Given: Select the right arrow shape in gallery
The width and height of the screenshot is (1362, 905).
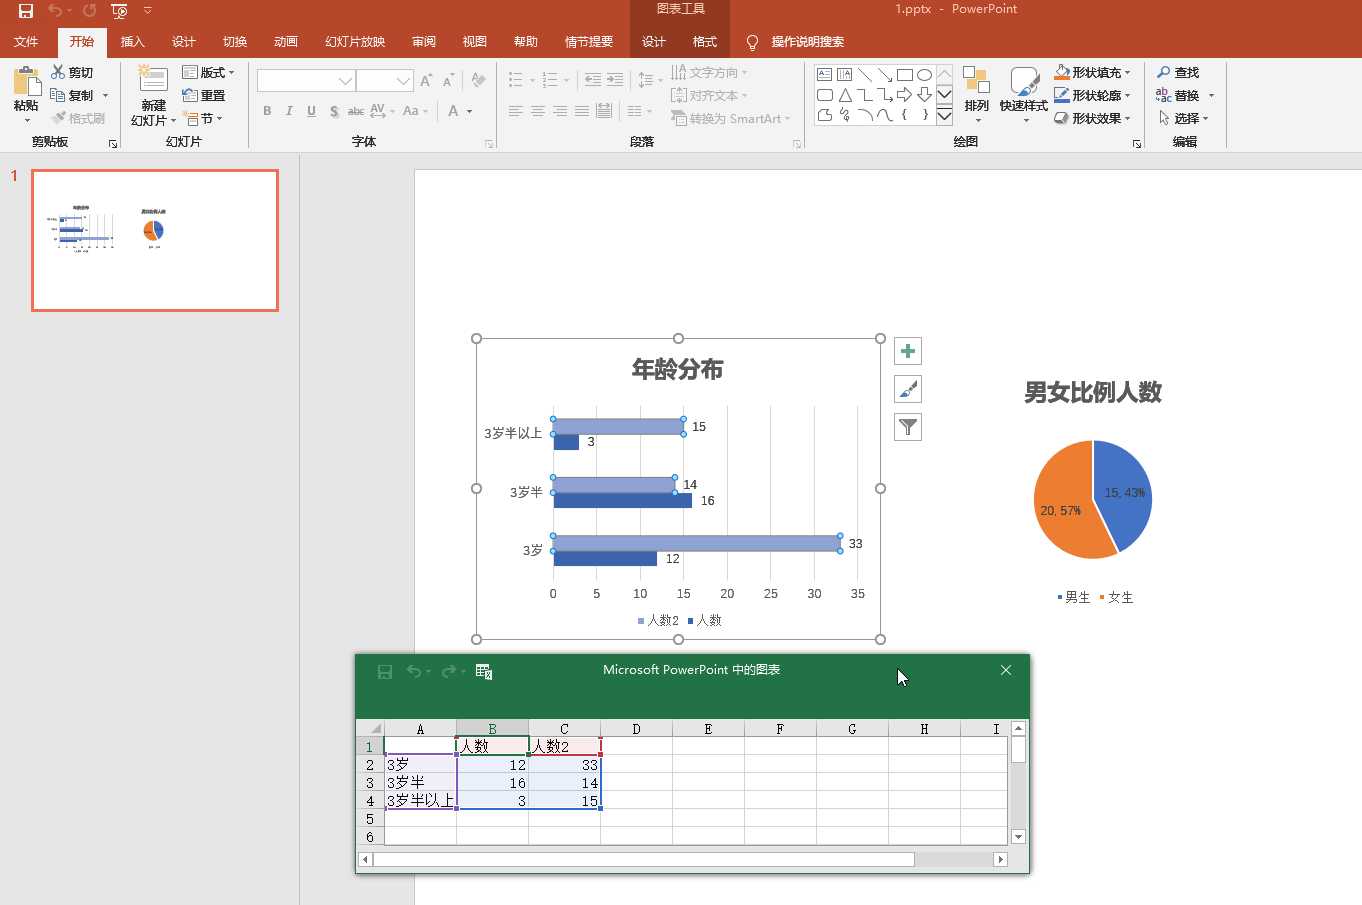Looking at the screenshot, I should point(904,95).
